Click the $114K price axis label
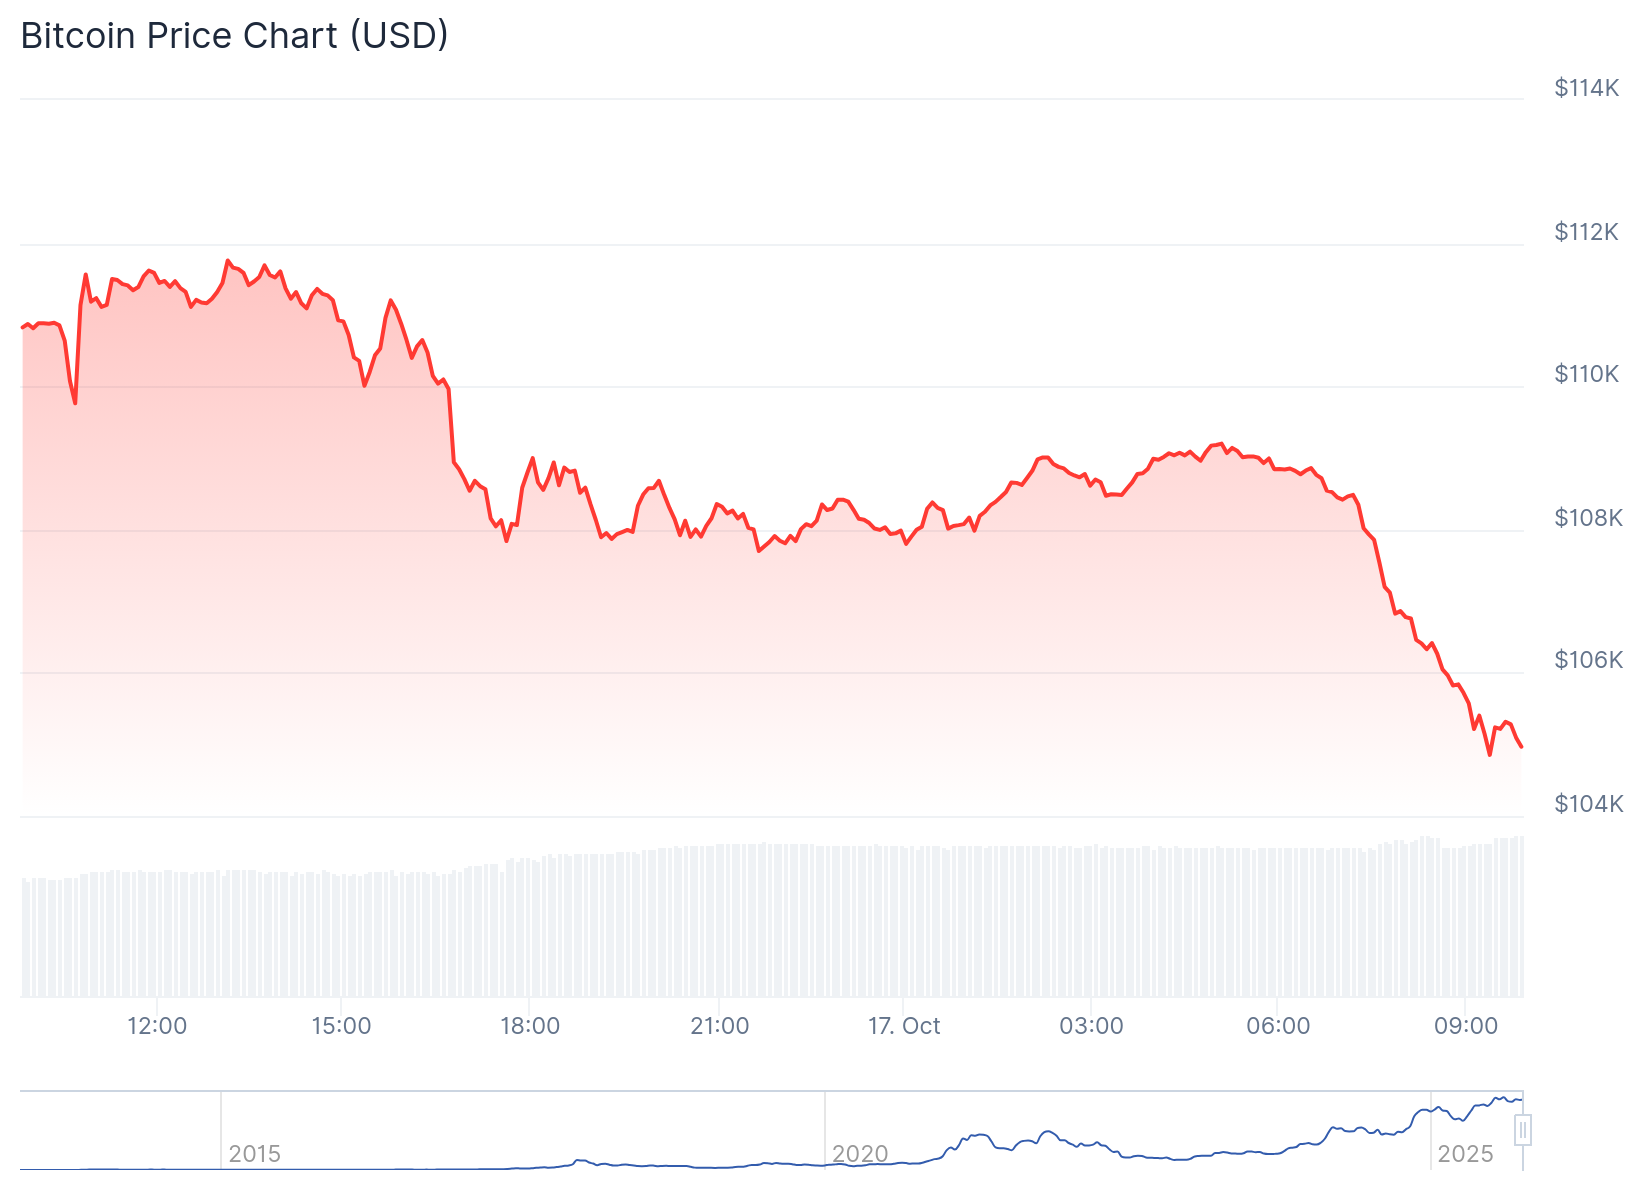This screenshot has width=1644, height=1200. pyautogui.click(x=1586, y=88)
